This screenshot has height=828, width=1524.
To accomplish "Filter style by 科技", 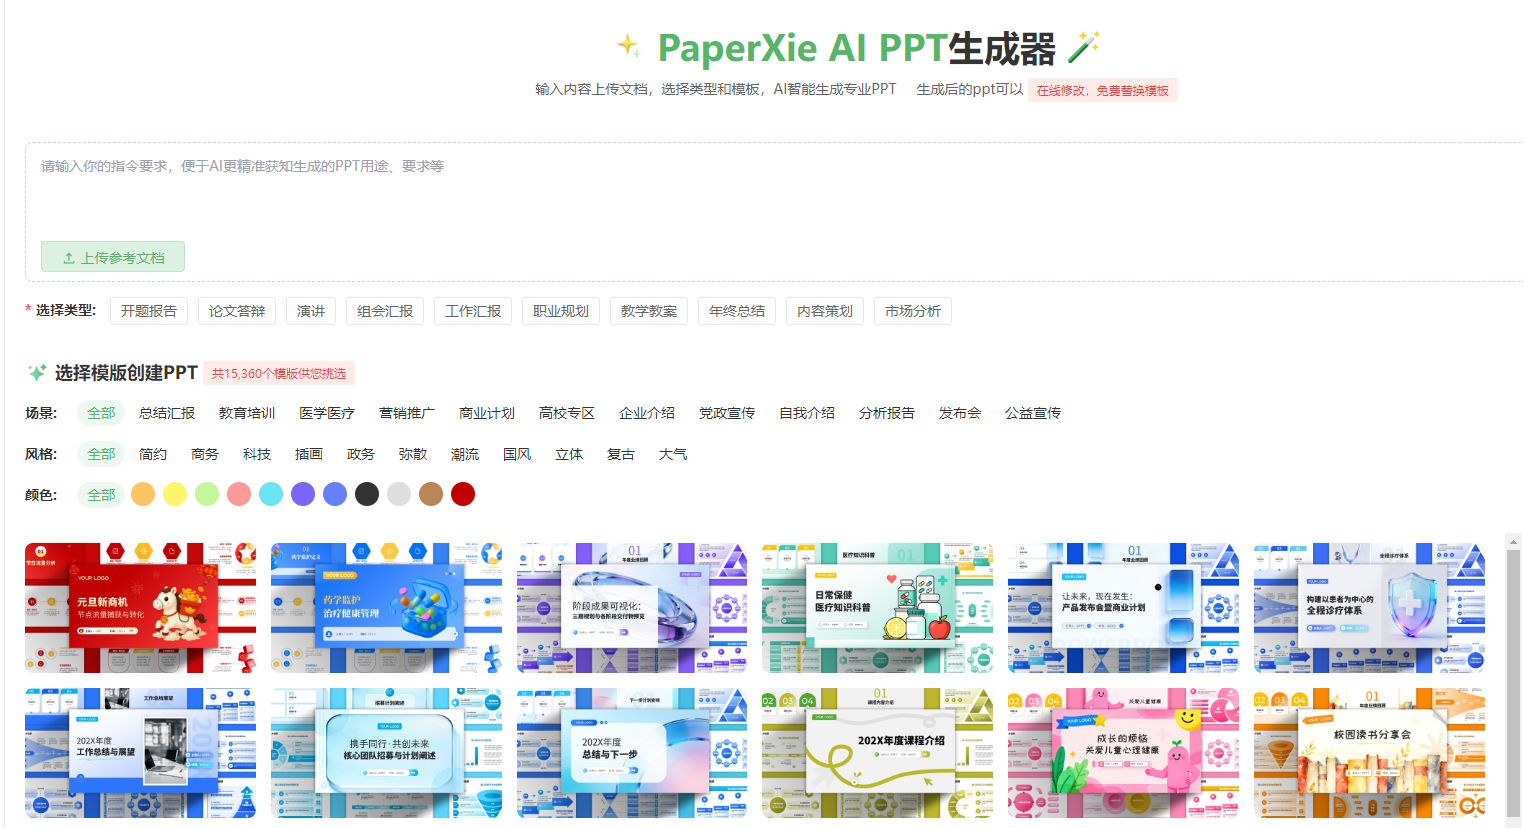I will point(257,454).
